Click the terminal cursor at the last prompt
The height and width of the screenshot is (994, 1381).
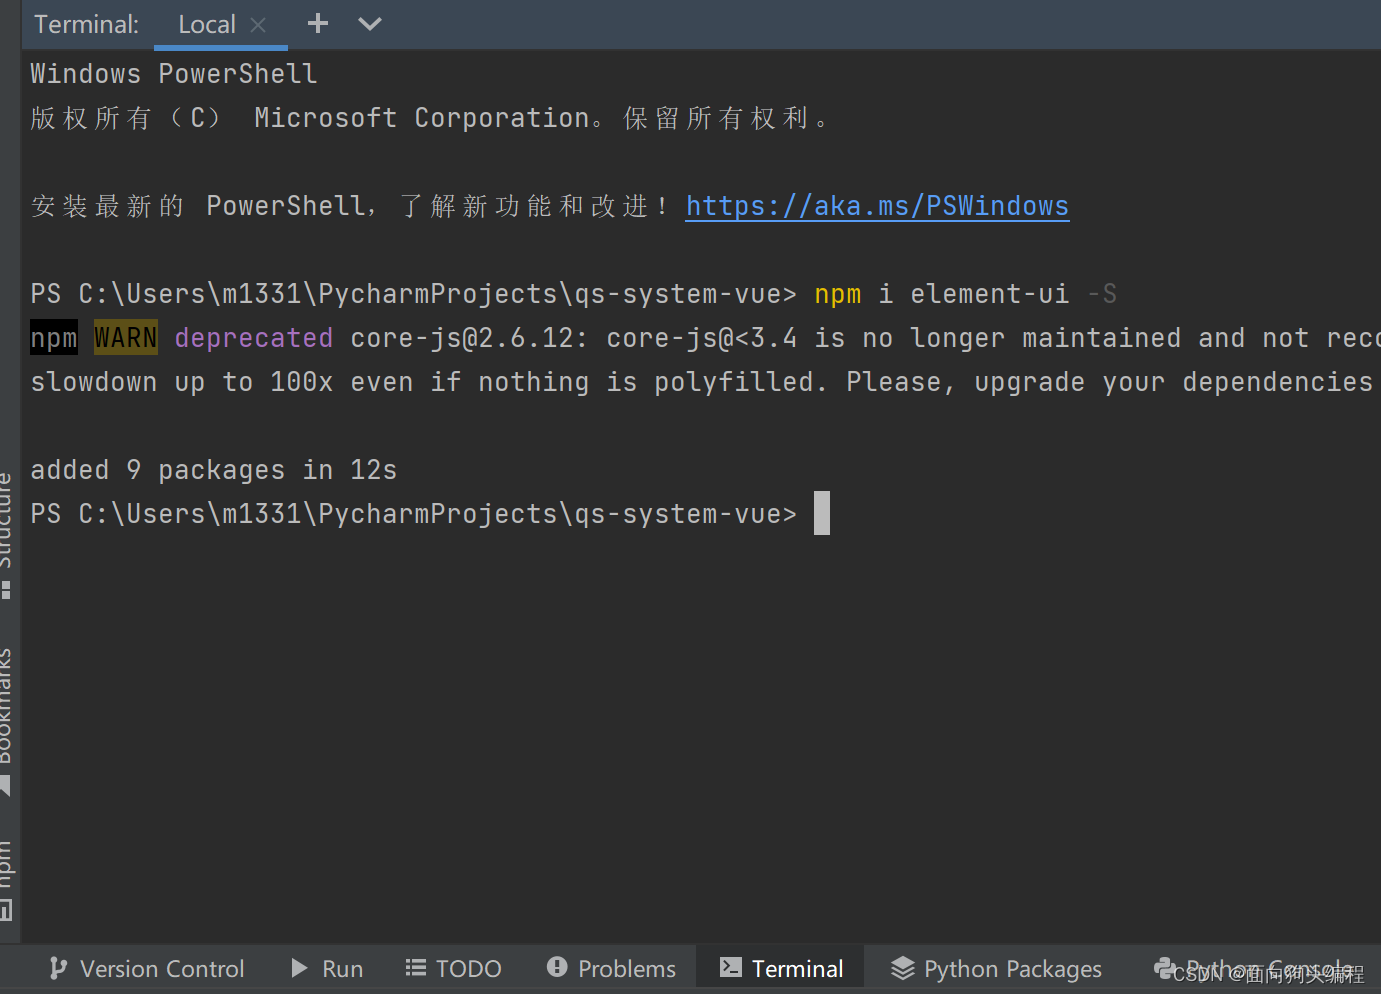tap(821, 513)
